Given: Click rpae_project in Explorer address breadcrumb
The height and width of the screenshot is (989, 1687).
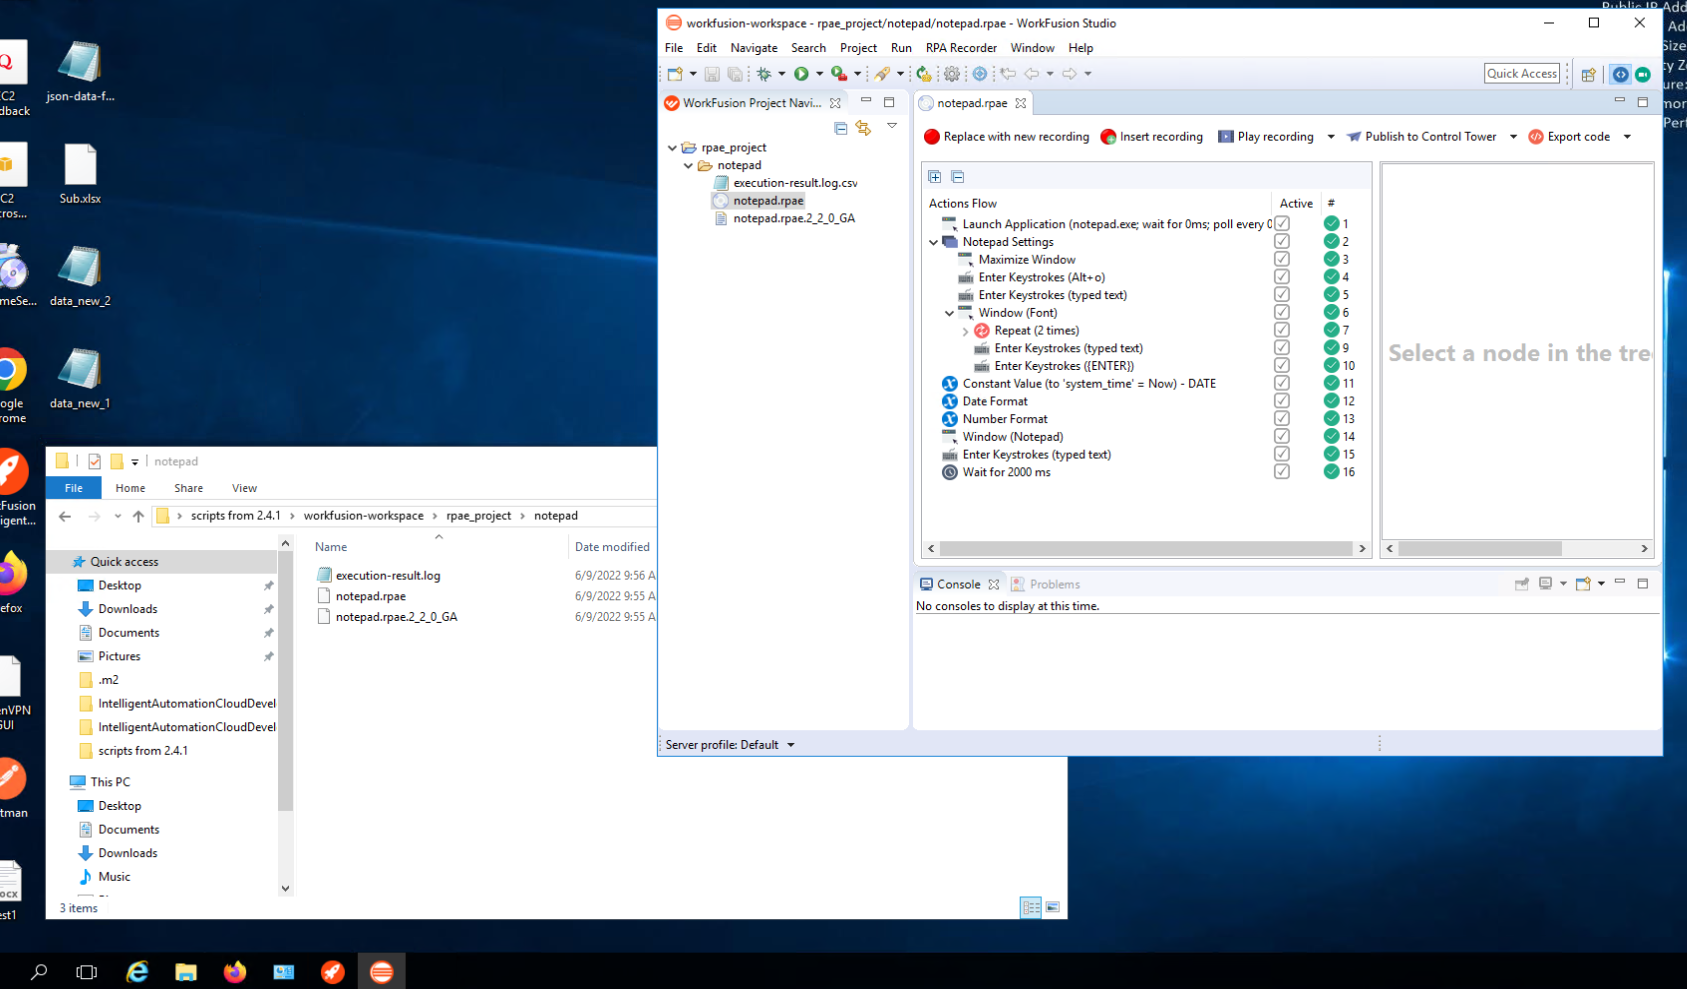Looking at the screenshot, I should [478, 516].
